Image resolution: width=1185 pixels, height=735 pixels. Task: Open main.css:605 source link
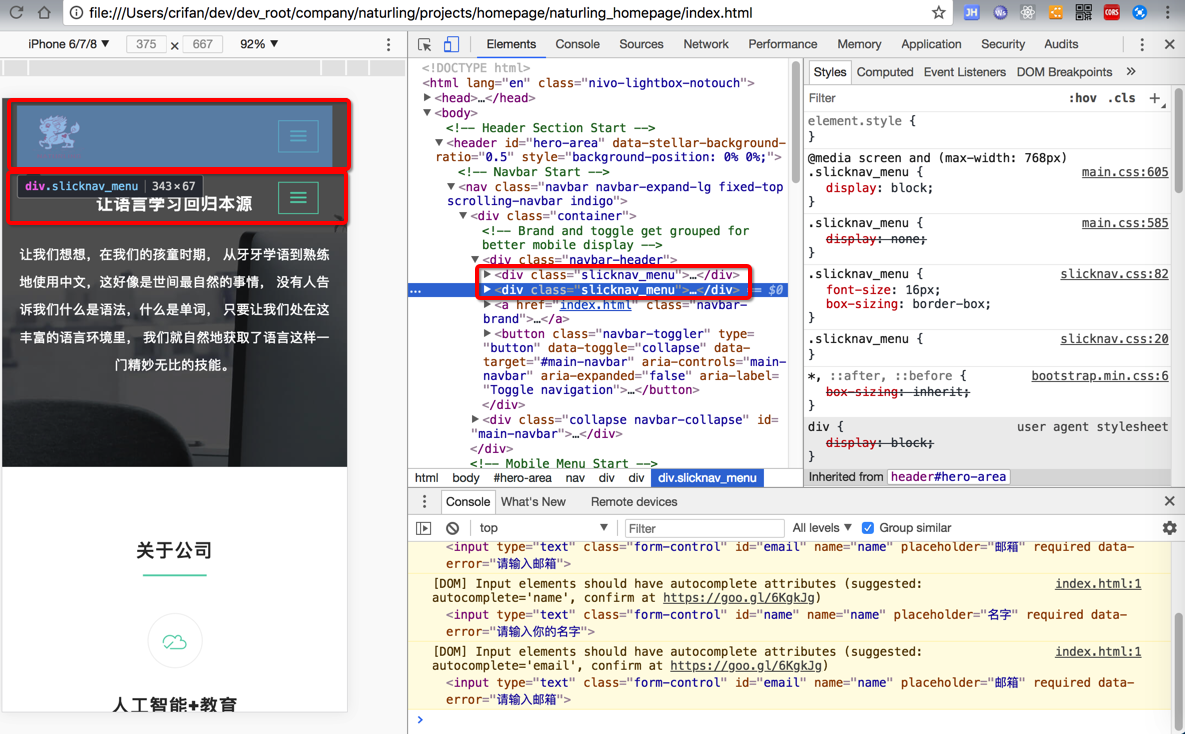pyautogui.click(x=1125, y=172)
